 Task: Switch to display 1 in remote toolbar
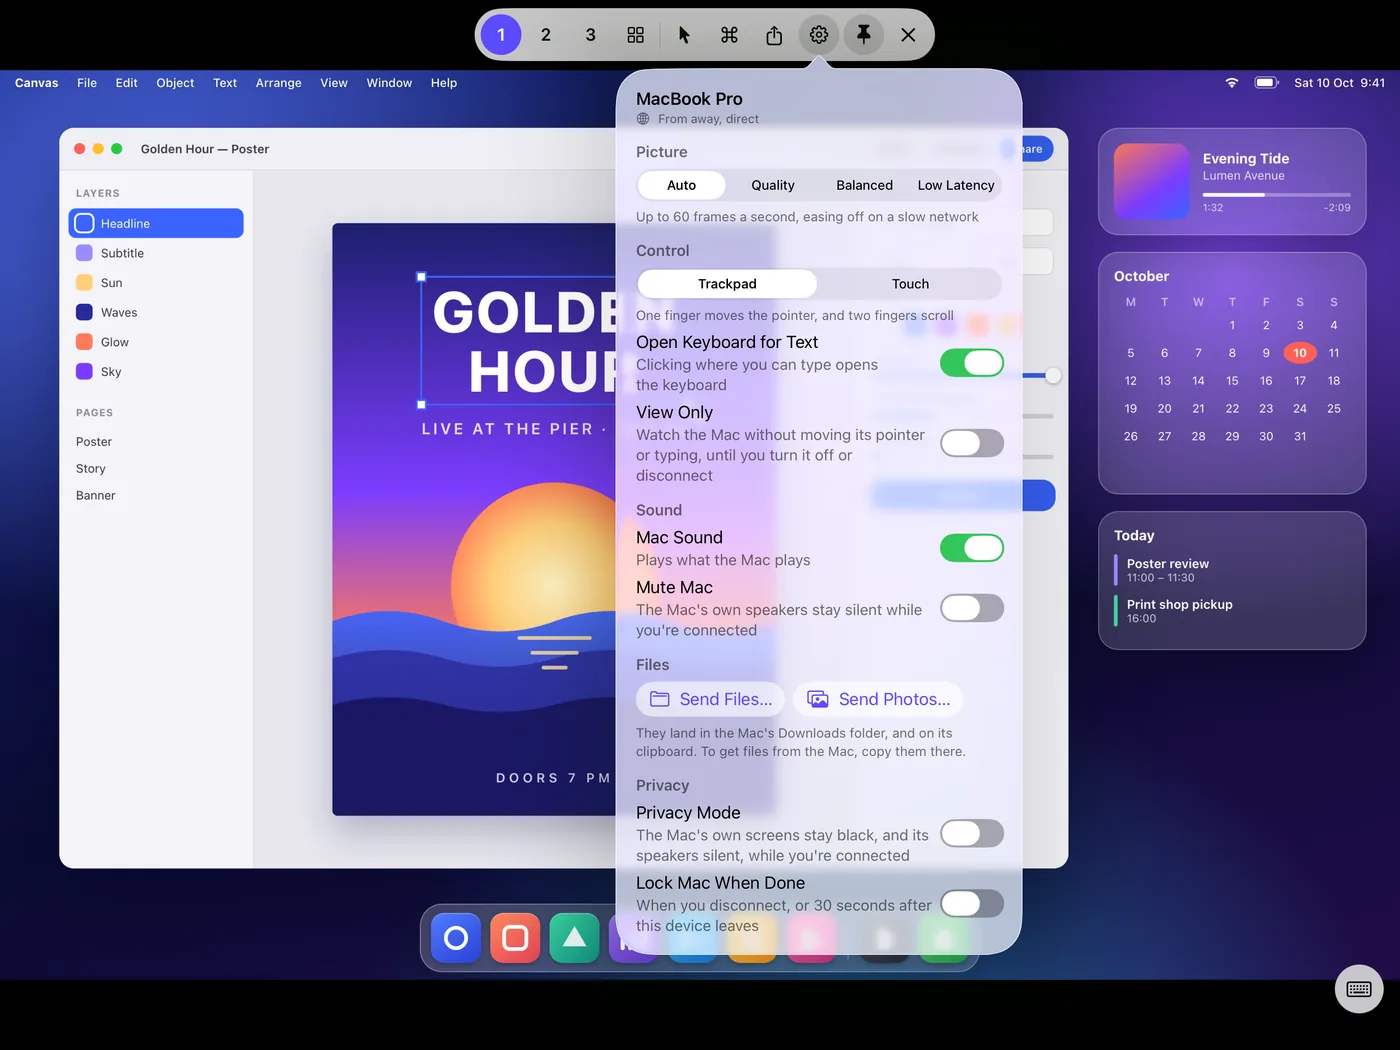point(501,35)
